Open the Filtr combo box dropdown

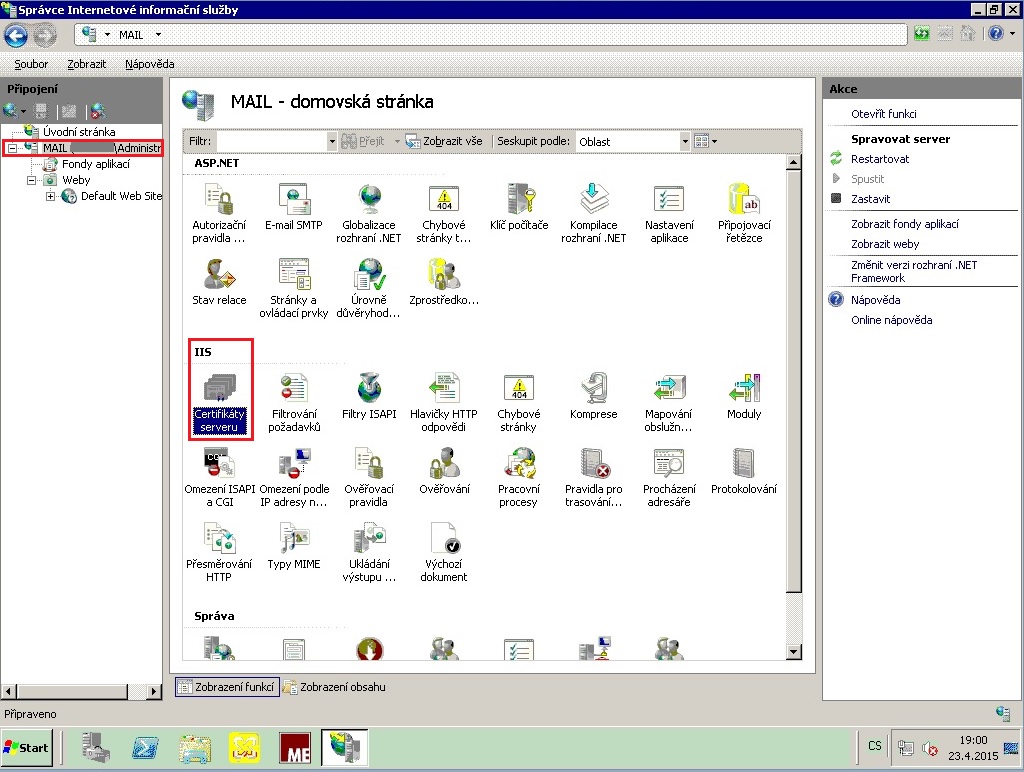click(x=332, y=142)
